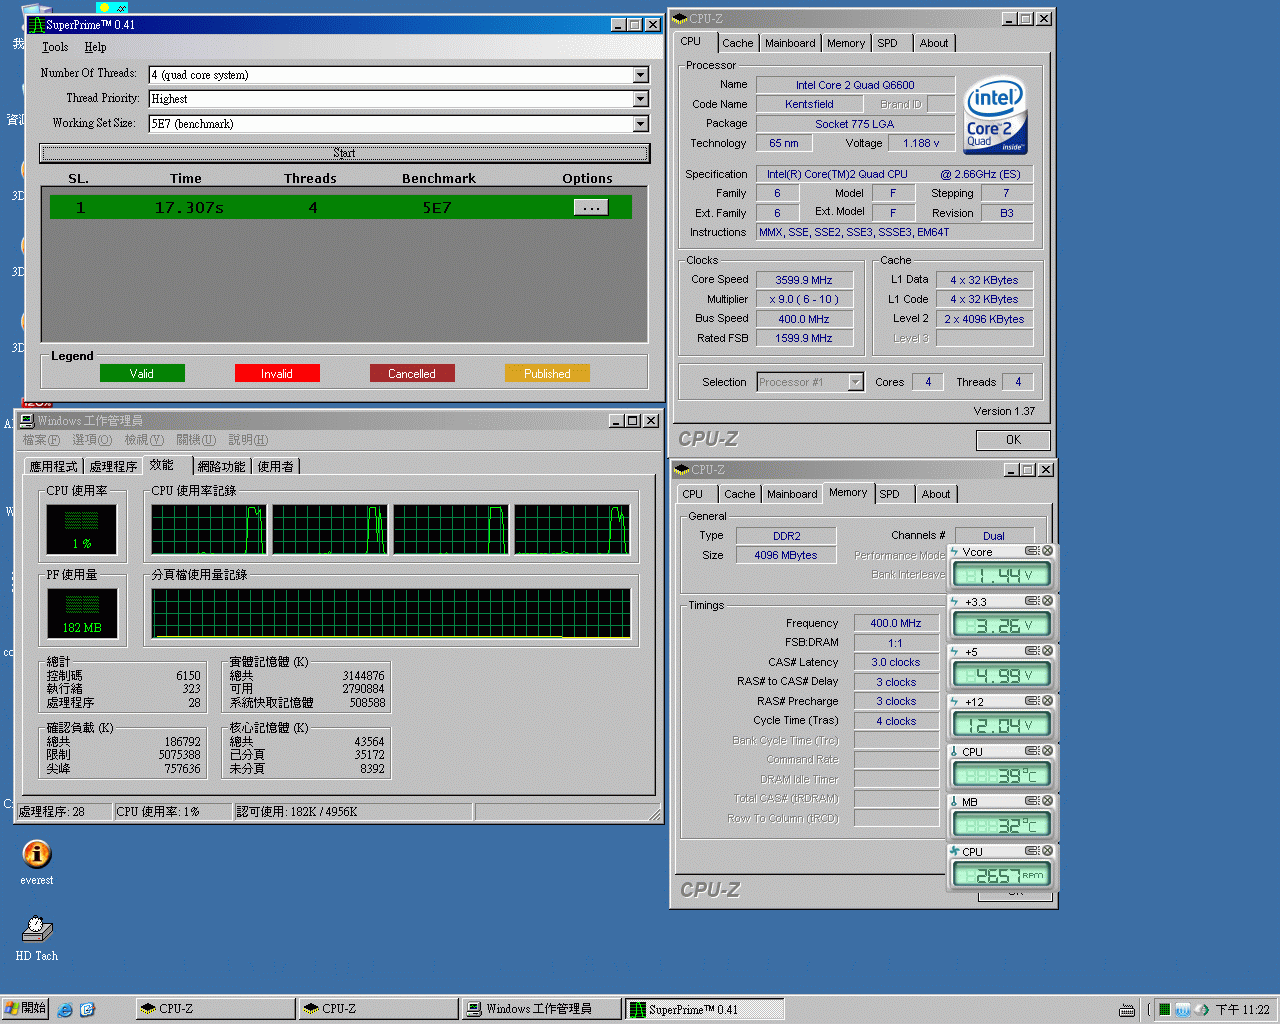Click the CAS# Latency value 3.0 clocks
Screen dimensions: 1280x1024
pyautogui.click(x=896, y=662)
